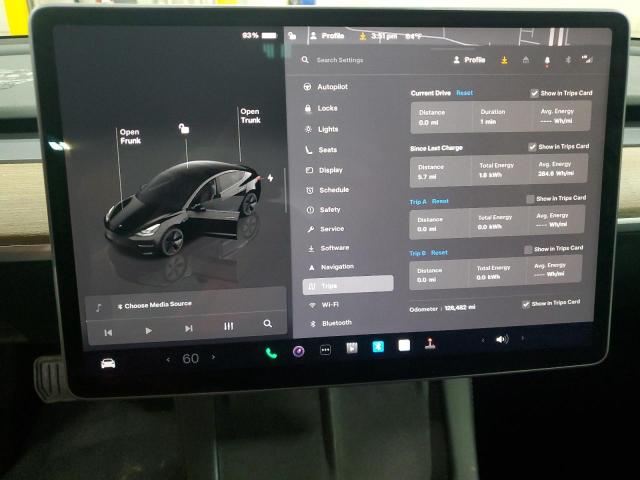Viewport: 640px width, 480px height.
Task: Toggle Since Last Charge Show in Trips Card
Action: [x=532, y=147]
